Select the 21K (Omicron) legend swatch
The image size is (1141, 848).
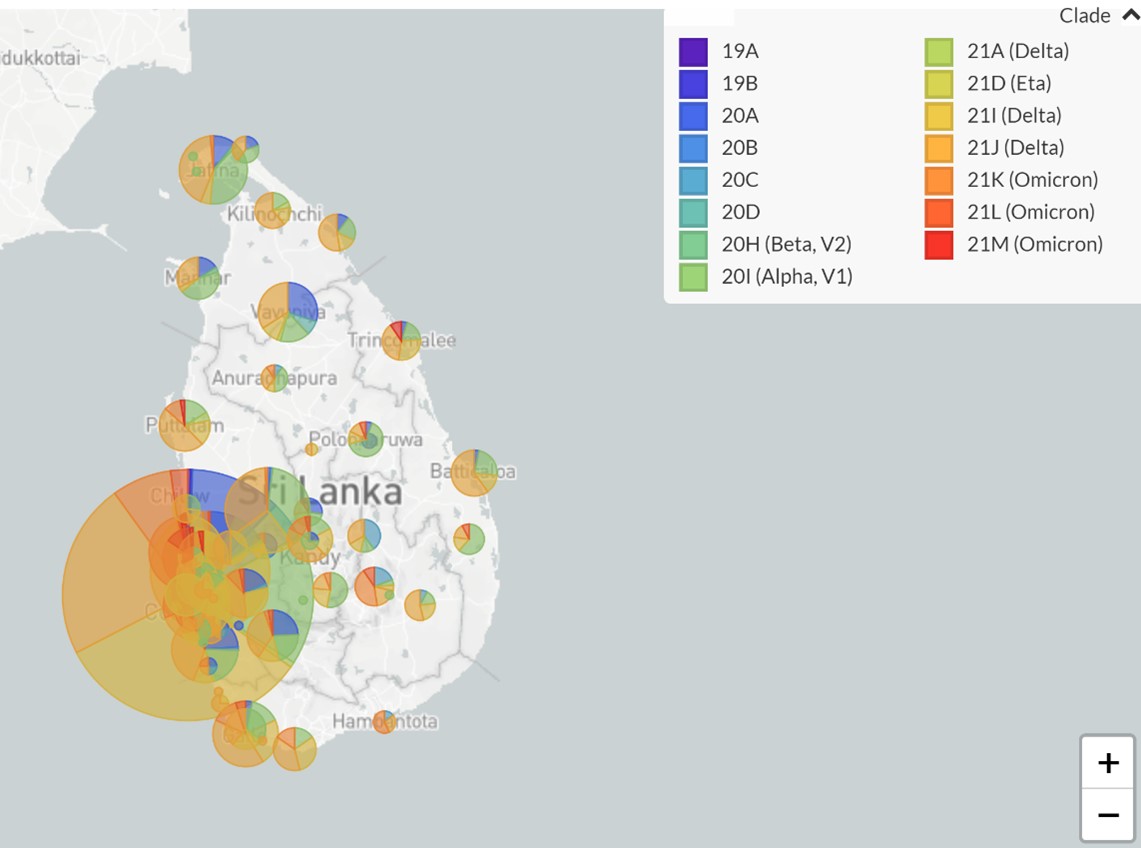[939, 180]
